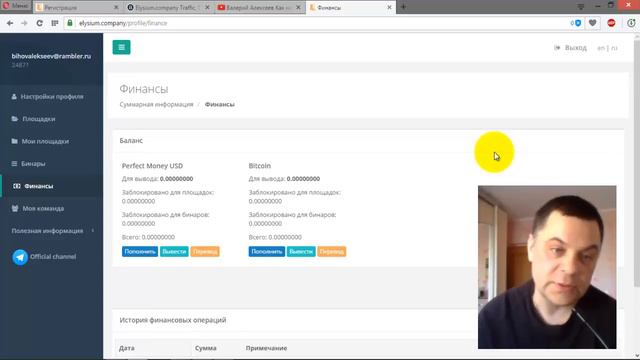Click Дата column header

(127, 348)
